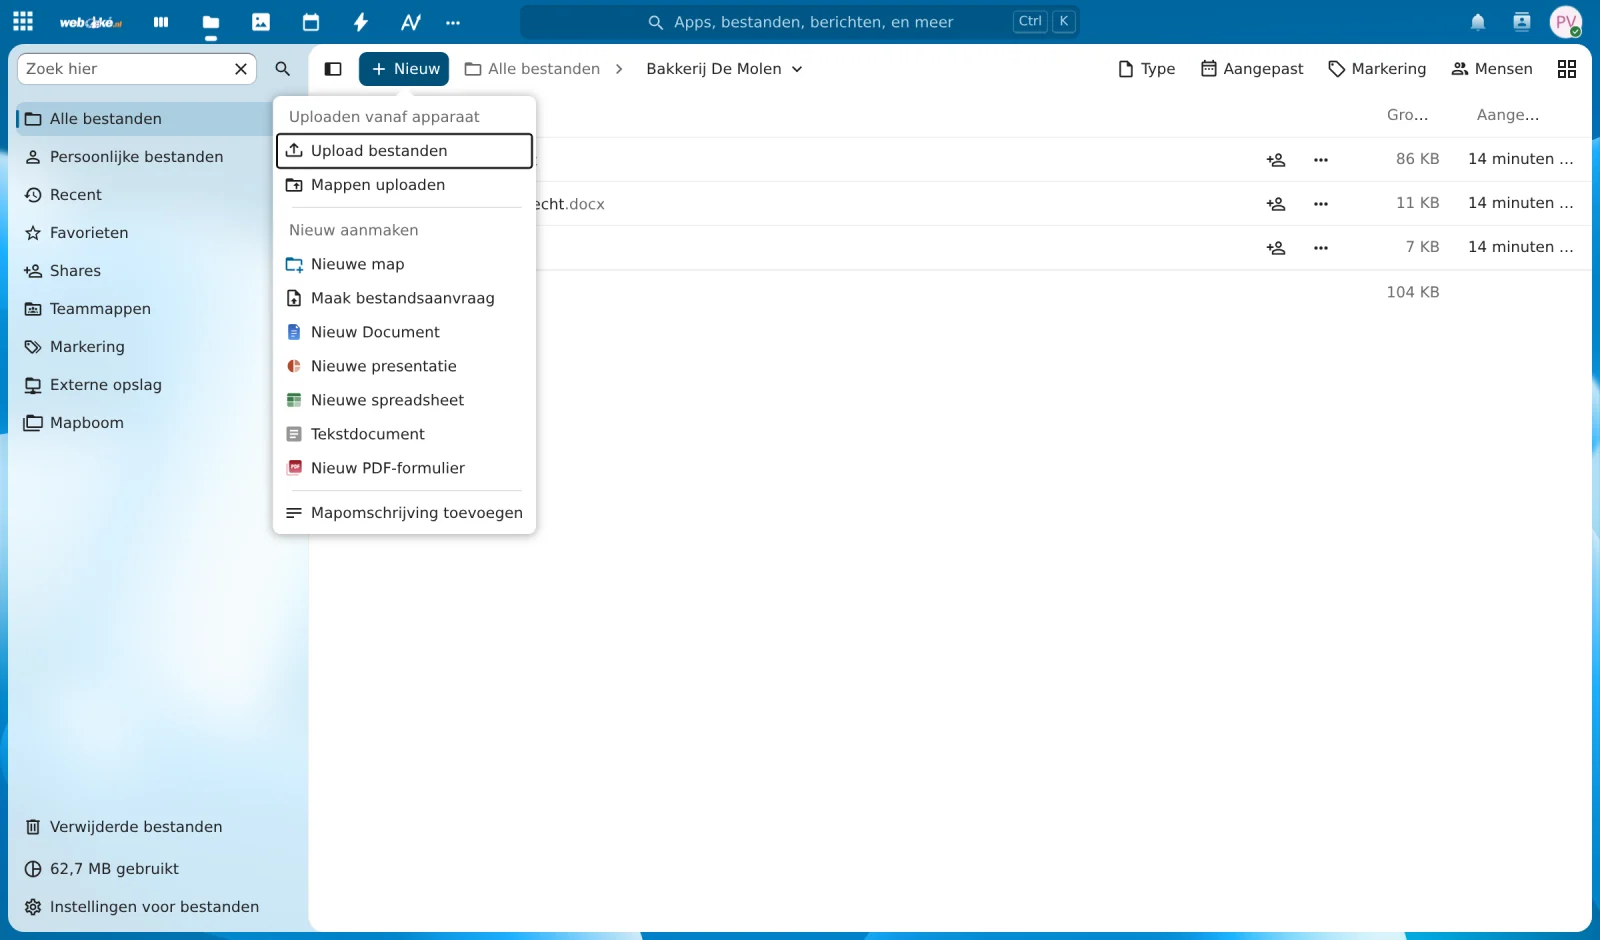Click the 62,7 MB gebruikt storage indicator
Screen dimensions: 1600x940
coord(158,869)
